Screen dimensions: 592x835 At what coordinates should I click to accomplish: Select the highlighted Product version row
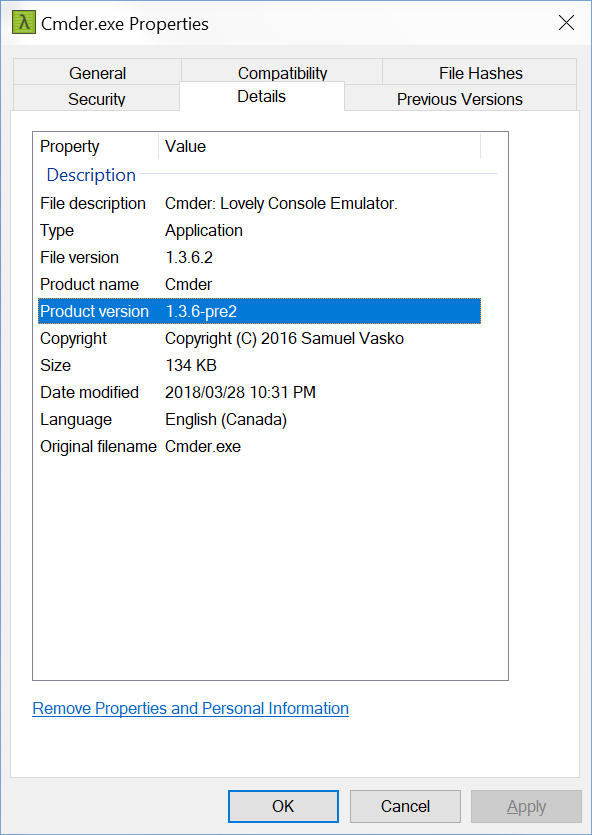point(259,311)
